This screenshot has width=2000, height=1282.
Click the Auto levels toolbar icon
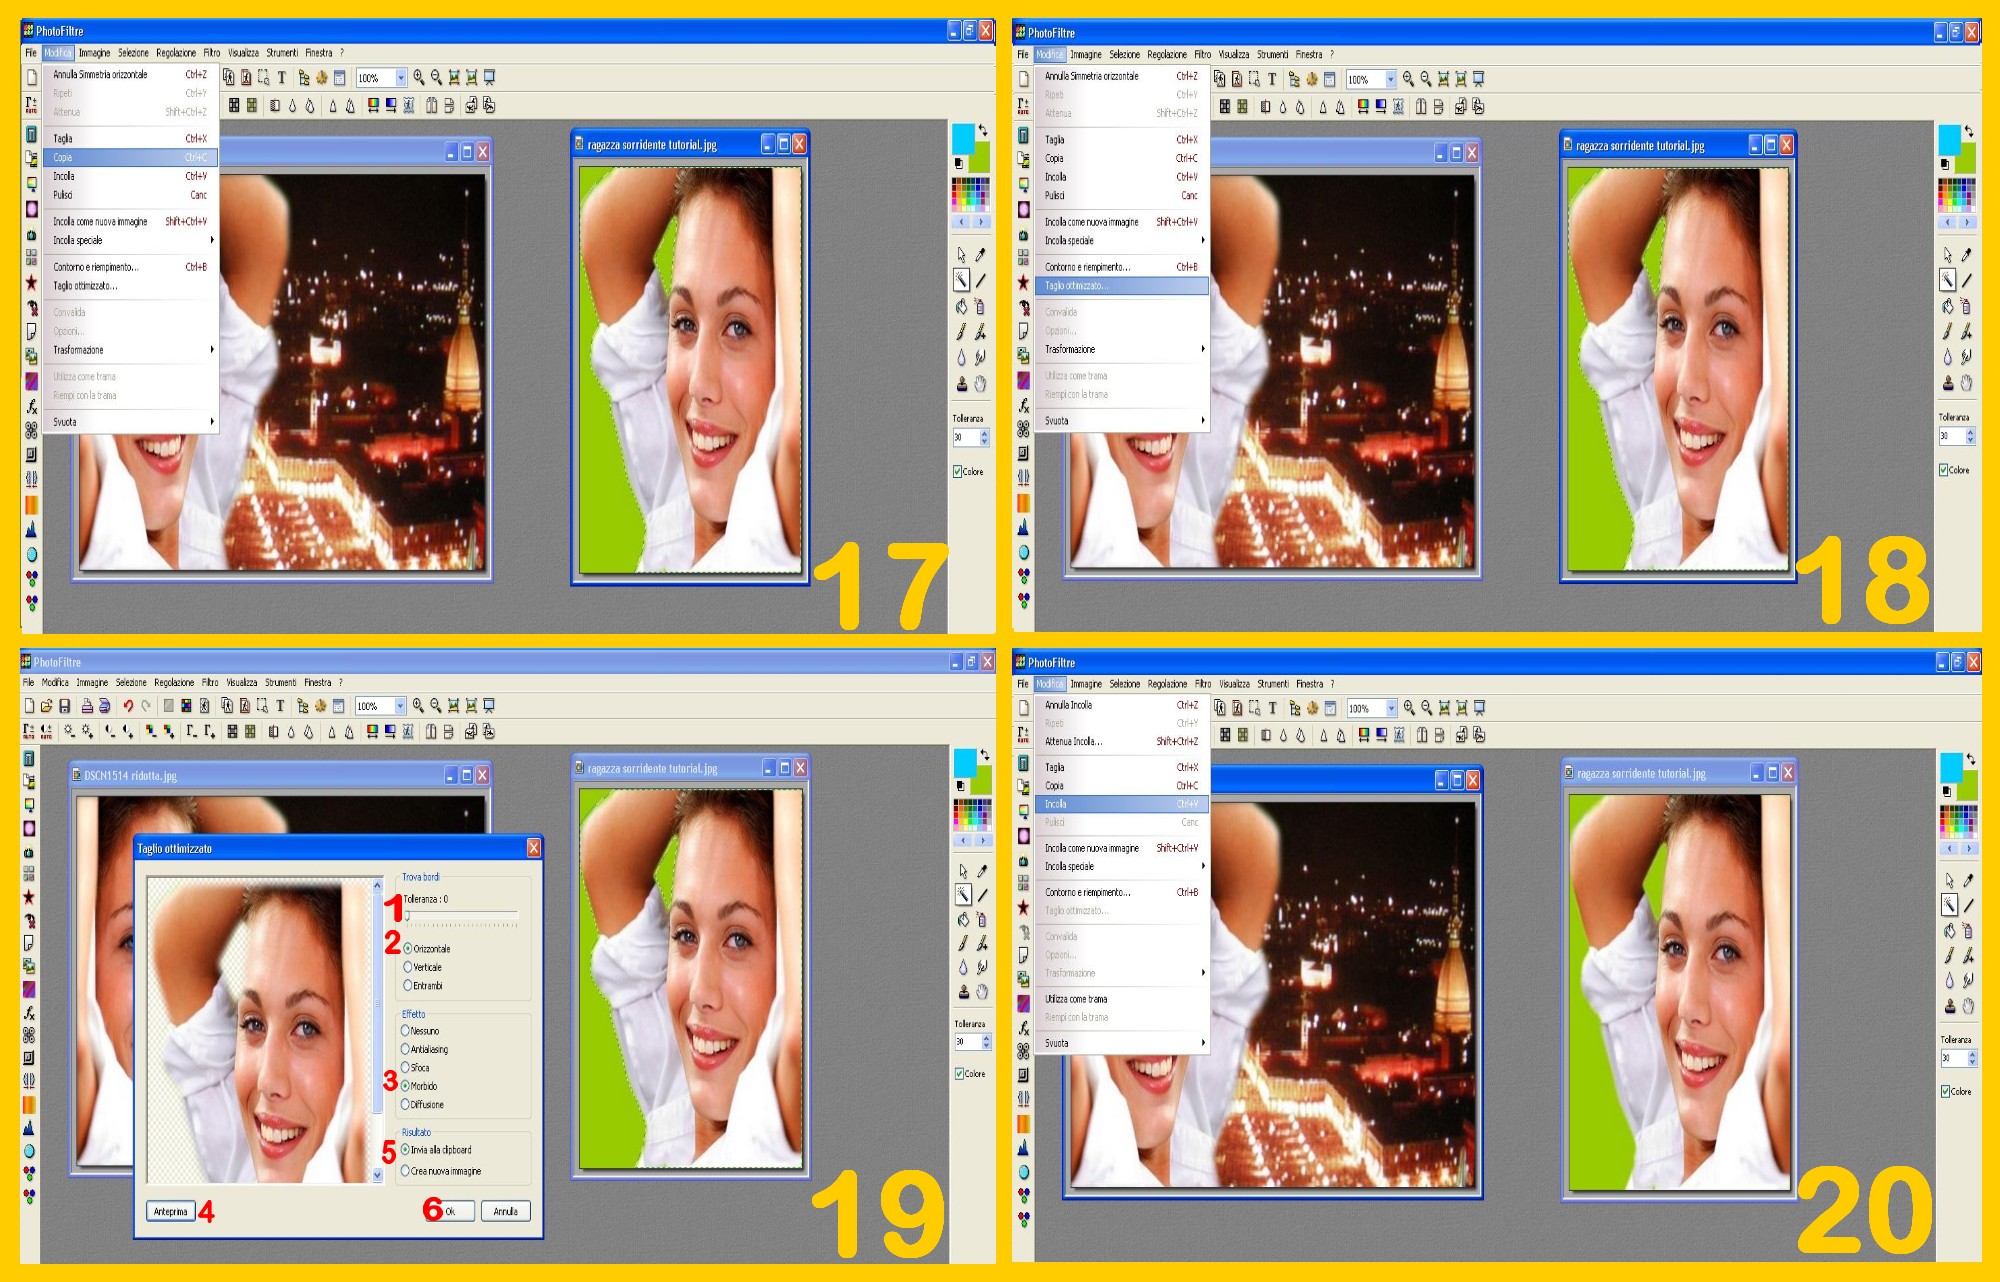[29, 731]
